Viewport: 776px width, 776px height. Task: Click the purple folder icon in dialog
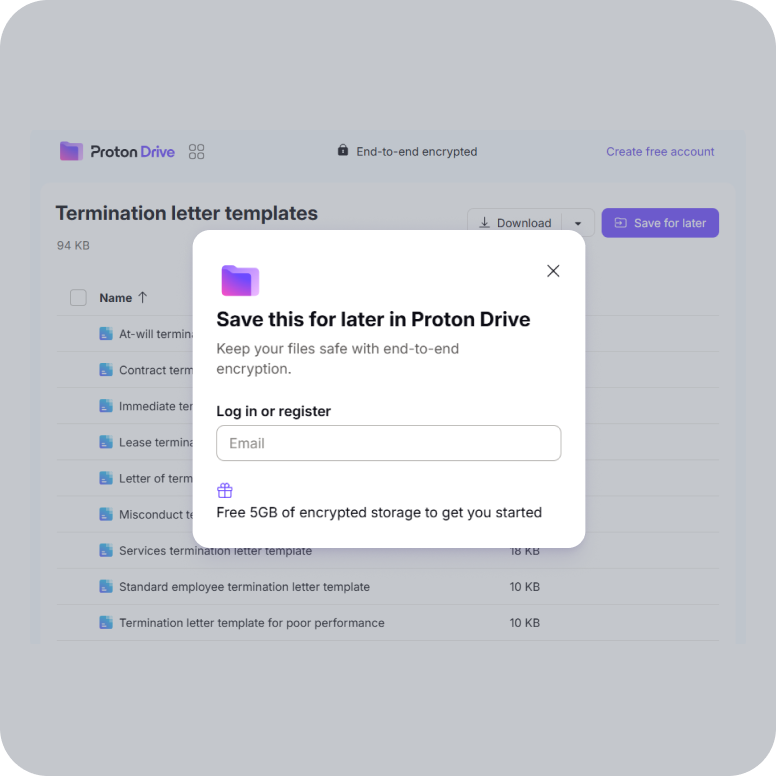[x=240, y=281]
